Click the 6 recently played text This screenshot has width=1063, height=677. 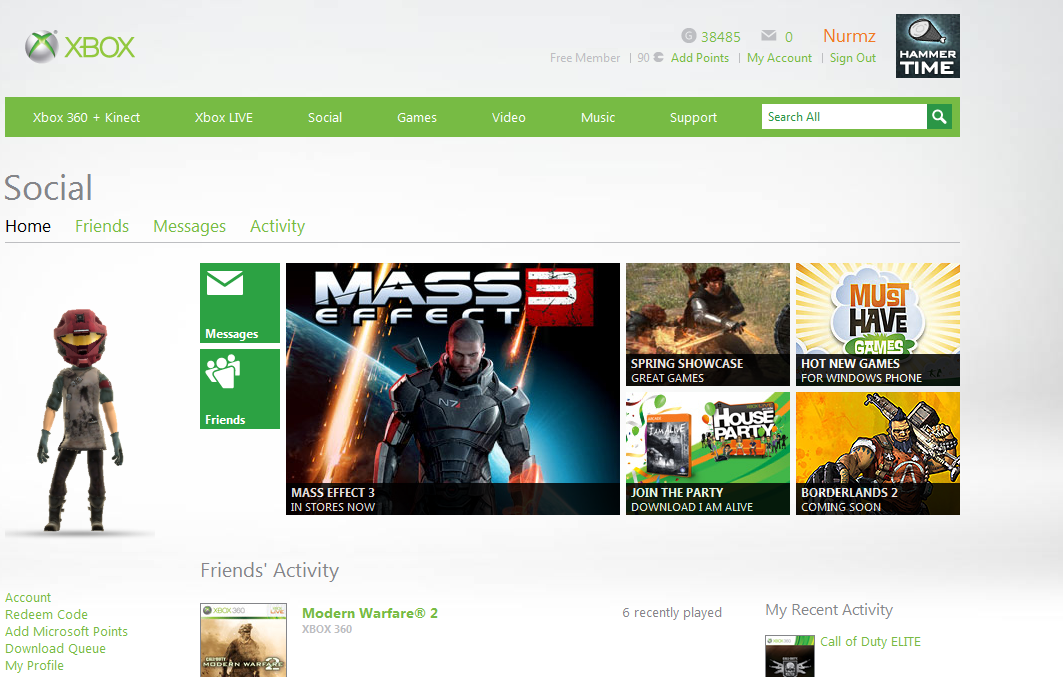pos(672,613)
